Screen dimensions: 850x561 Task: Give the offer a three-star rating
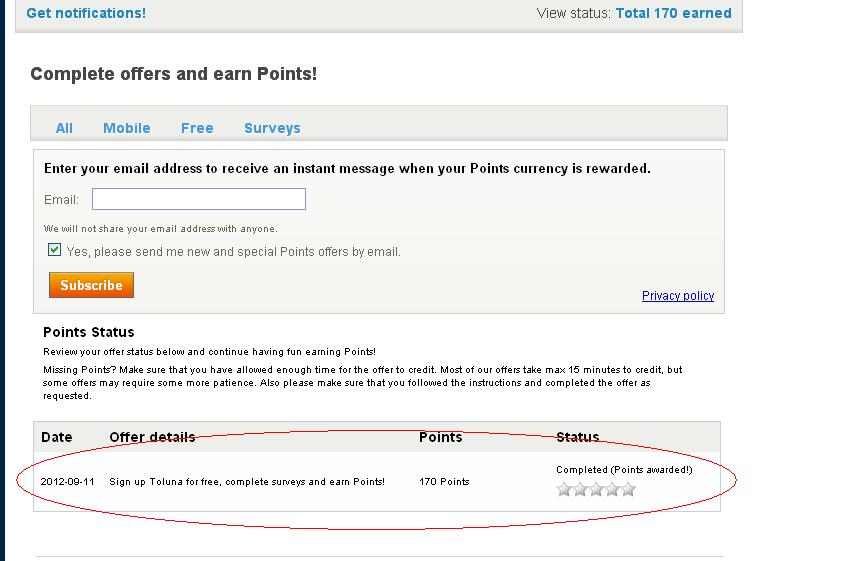point(596,489)
